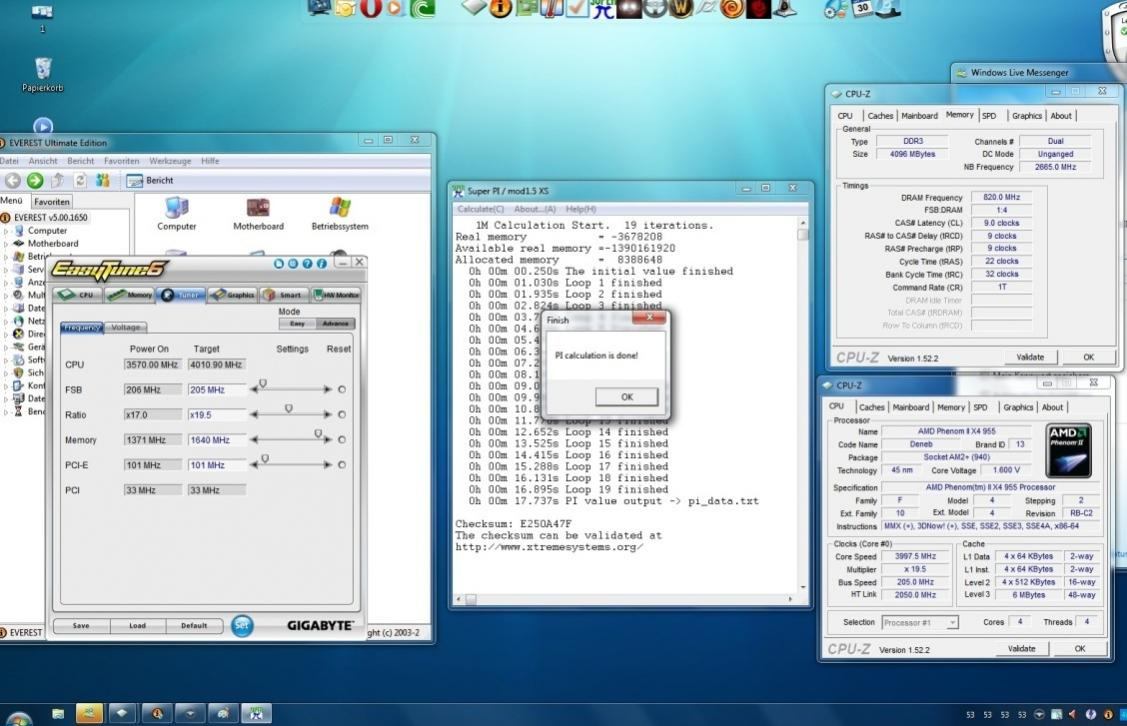Open the Betriebssystem category icon in EVEREST

point(340,214)
